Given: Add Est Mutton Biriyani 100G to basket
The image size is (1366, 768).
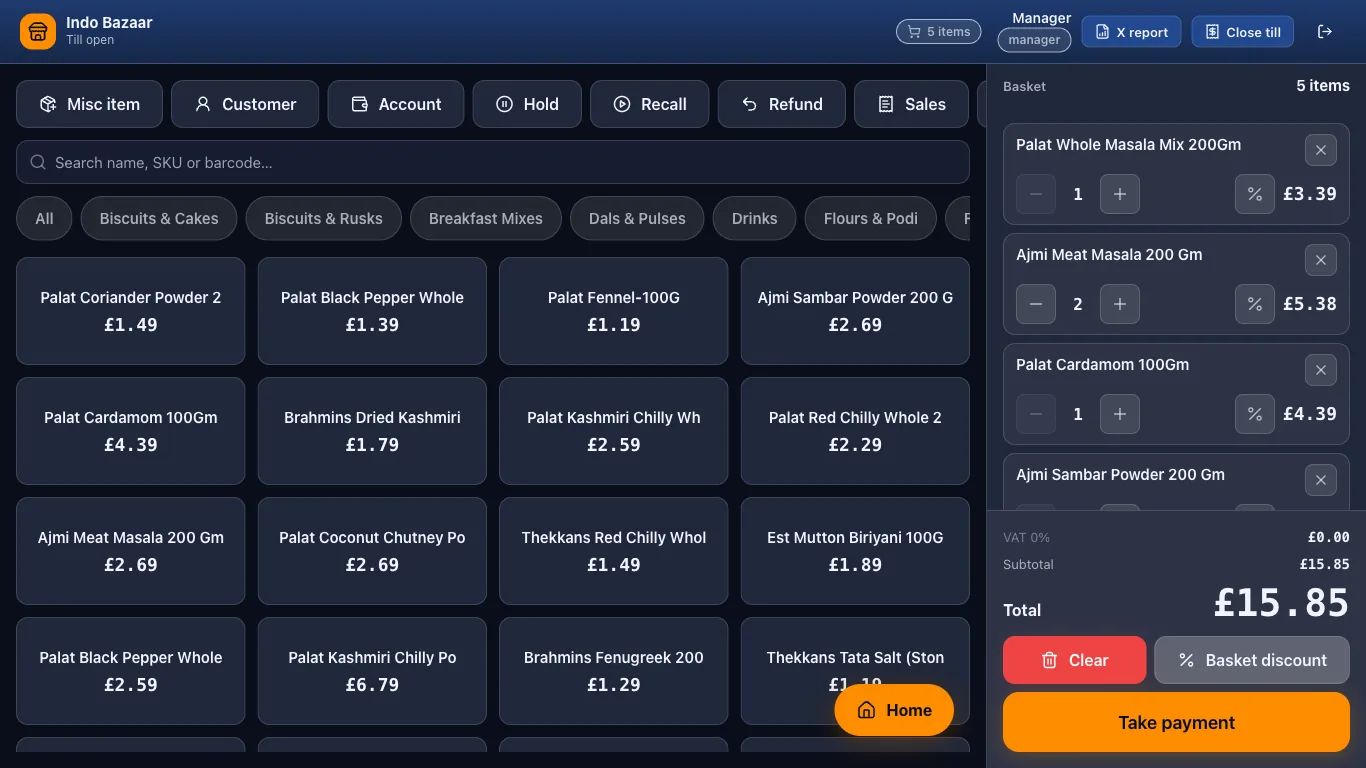Looking at the screenshot, I should pos(855,551).
